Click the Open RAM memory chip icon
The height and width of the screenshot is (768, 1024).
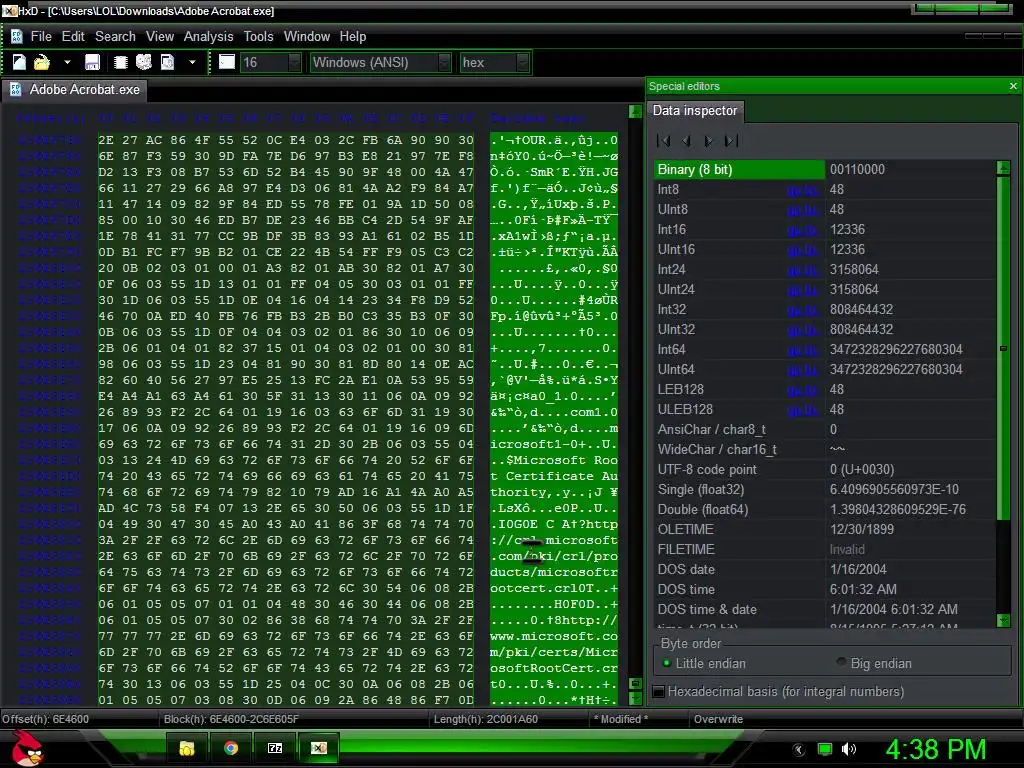120,62
